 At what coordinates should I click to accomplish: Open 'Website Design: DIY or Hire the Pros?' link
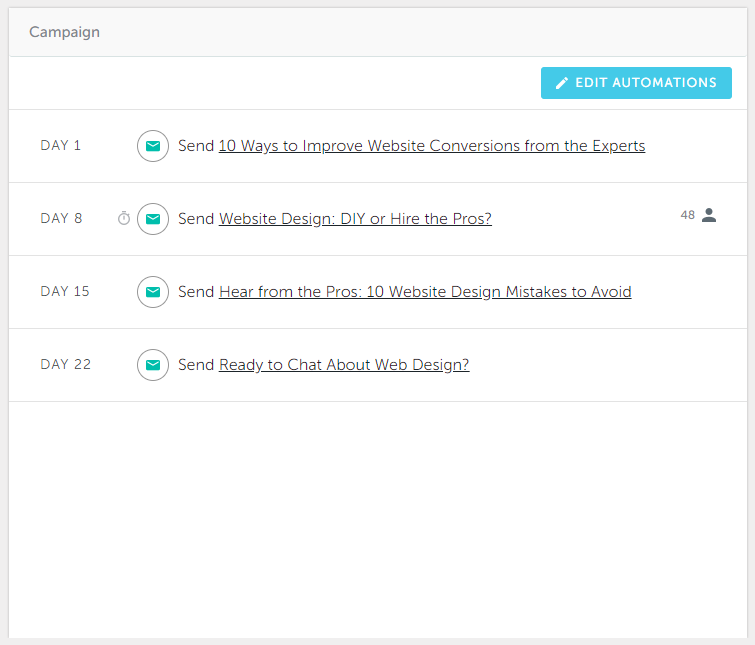(x=355, y=219)
